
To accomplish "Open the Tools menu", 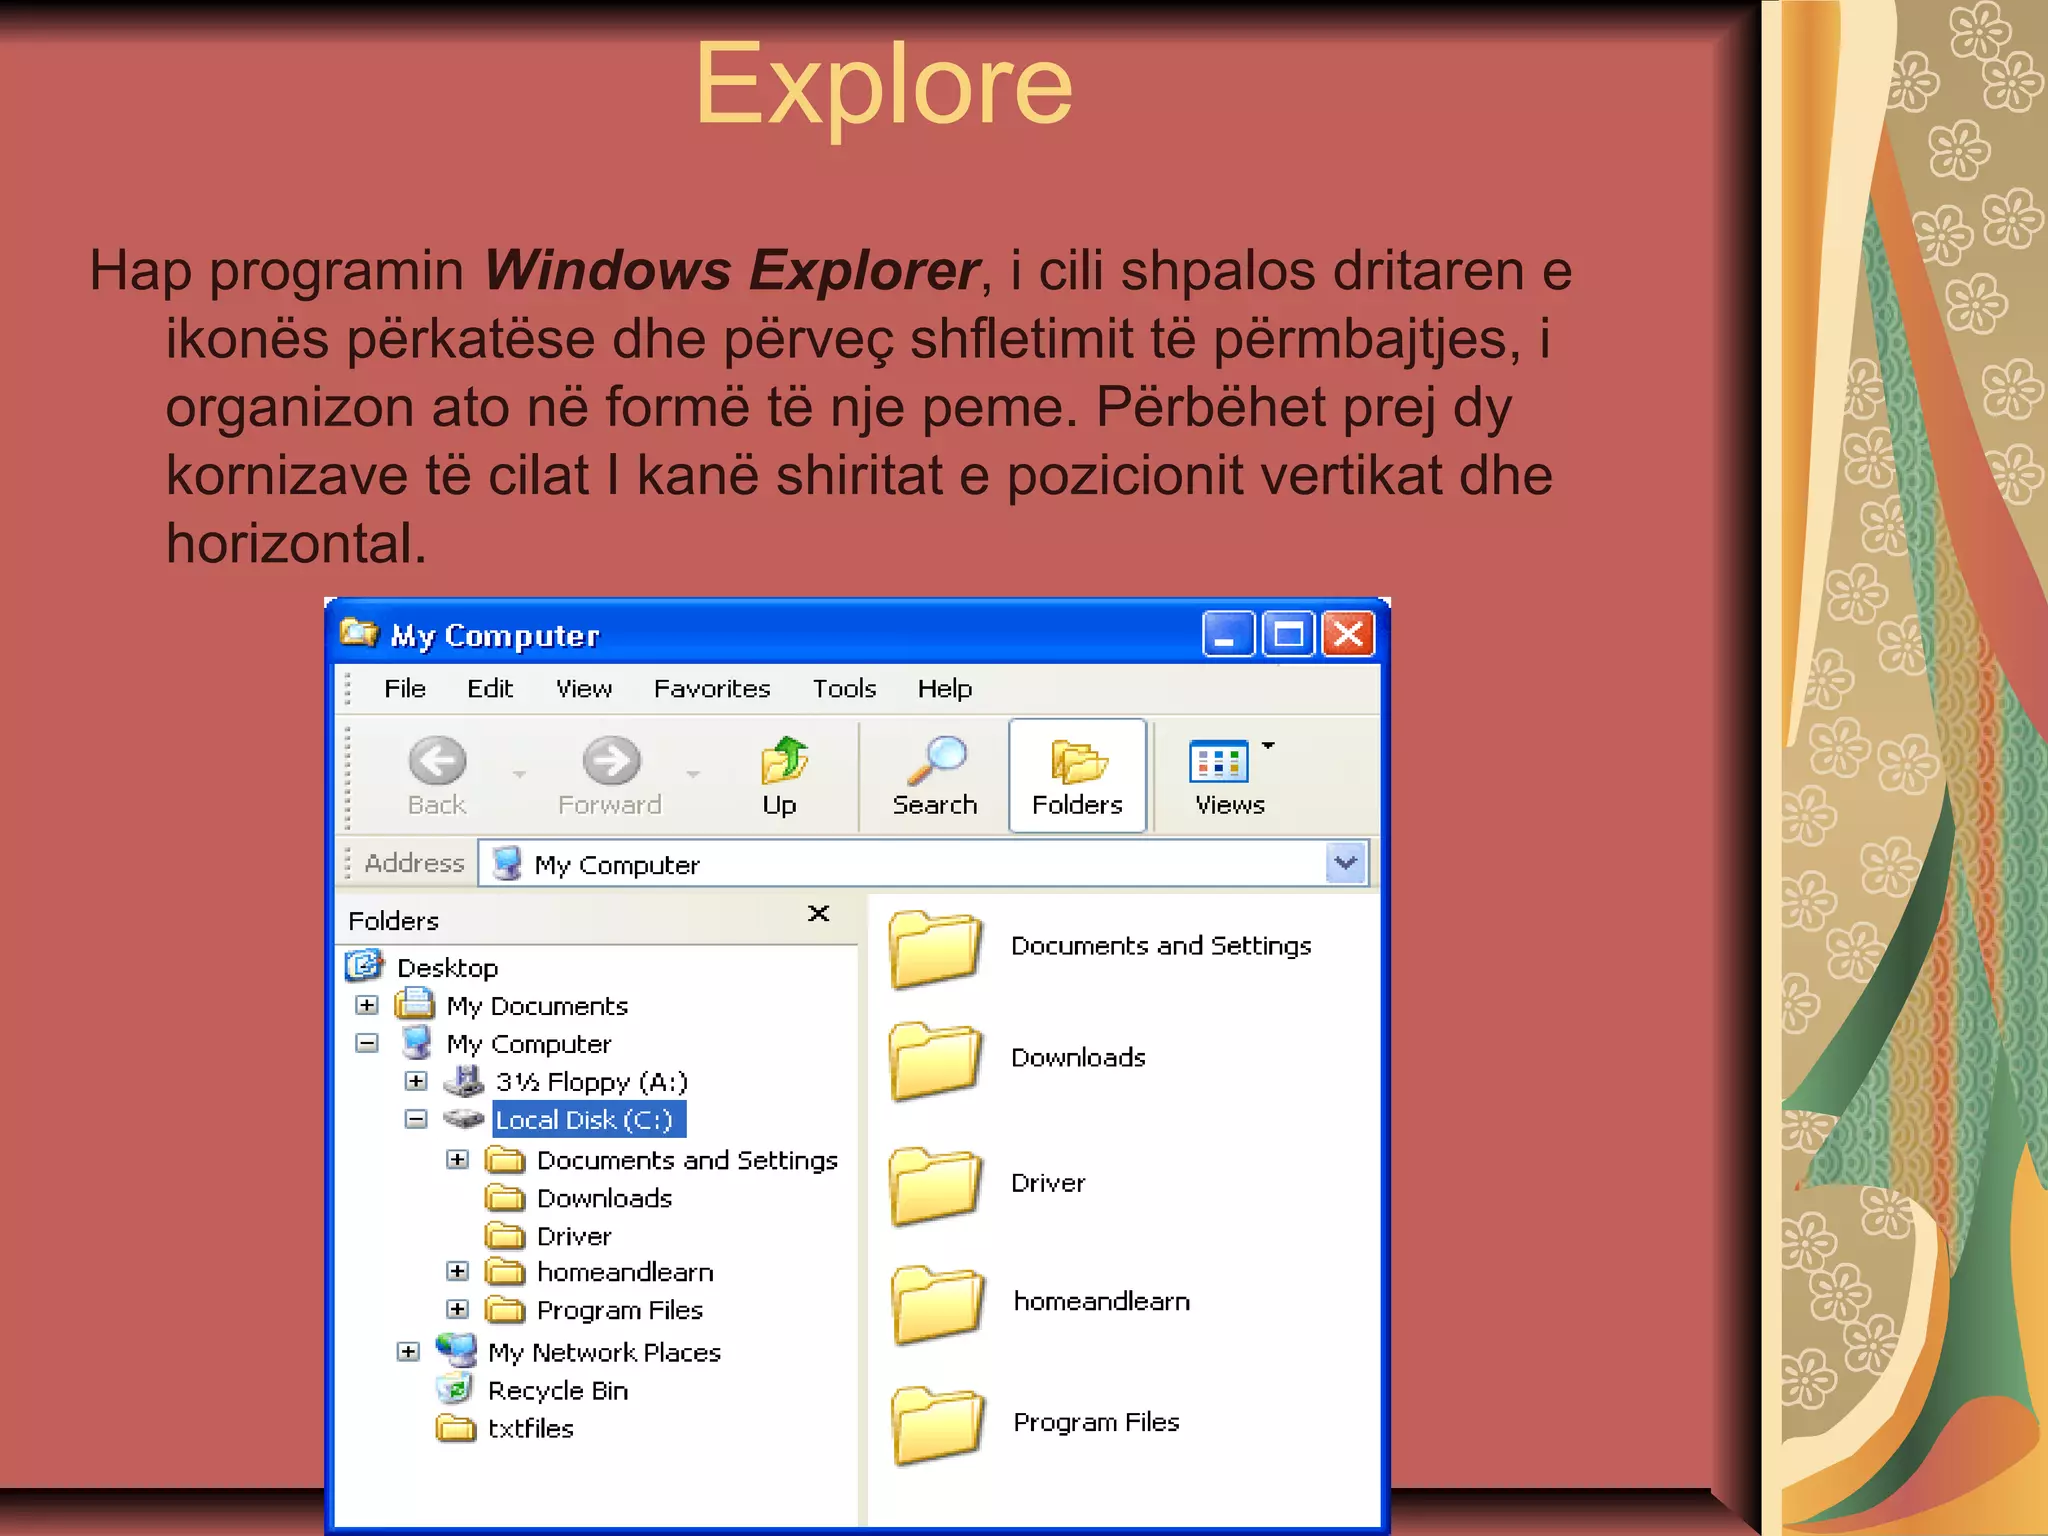I will tap(843, 689).
